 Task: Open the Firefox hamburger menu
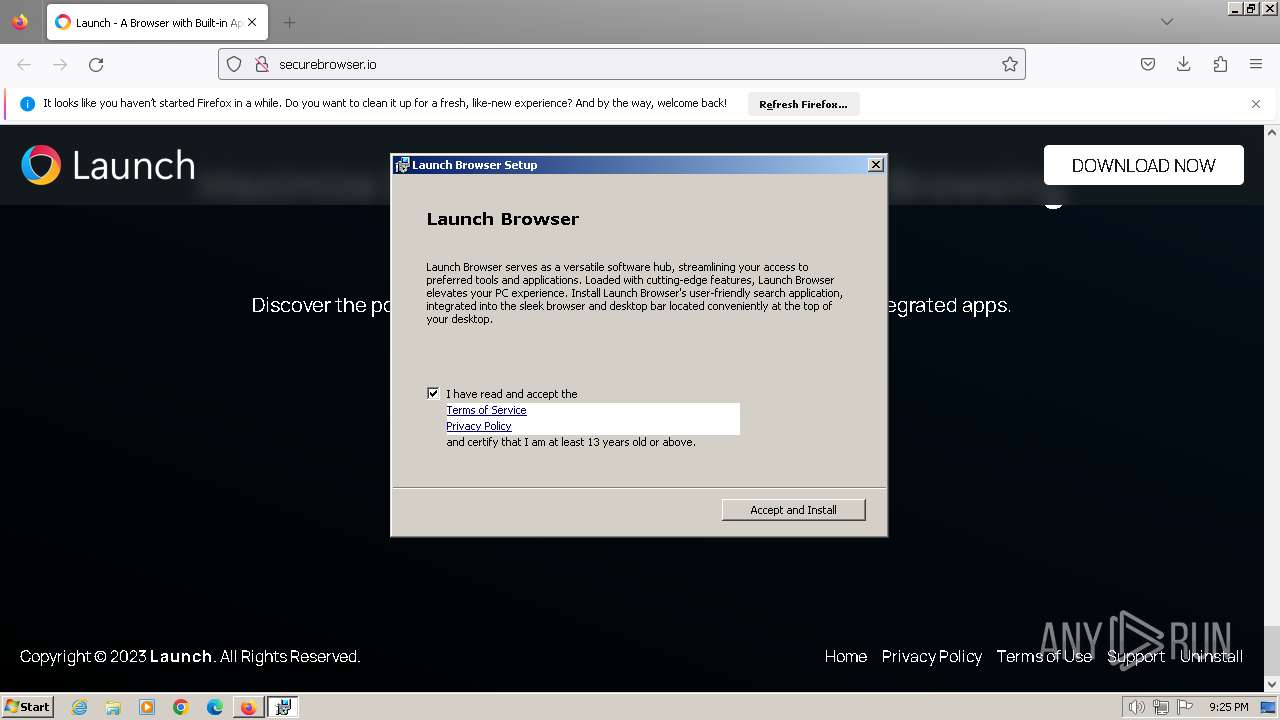click(x=1256, y=64)
